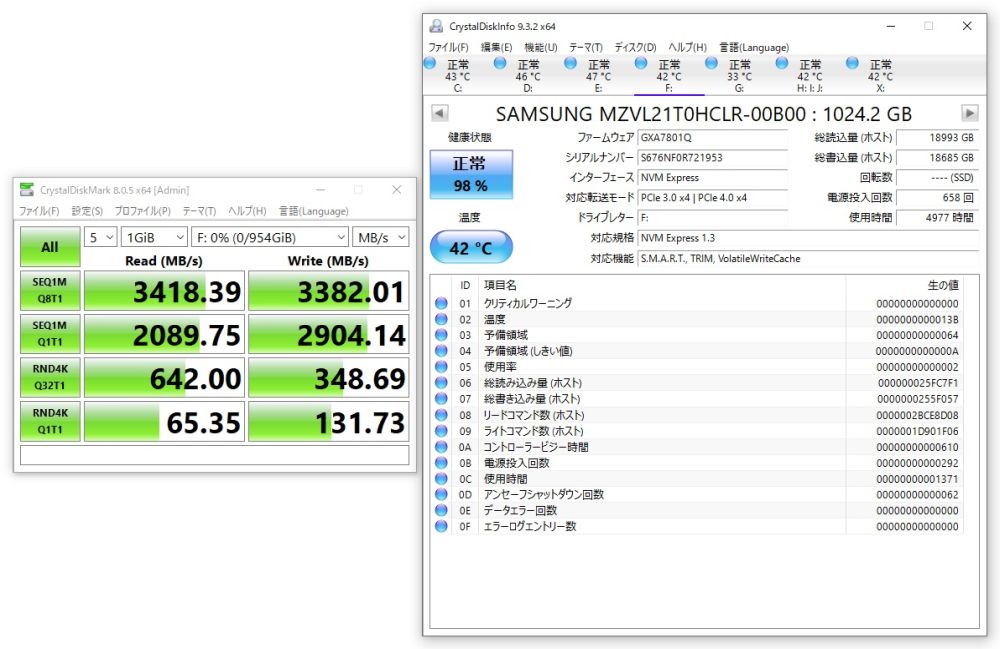Select drive E: status orb at 47 °C
Screen dimensions: 1000x649
pos(571,63)
